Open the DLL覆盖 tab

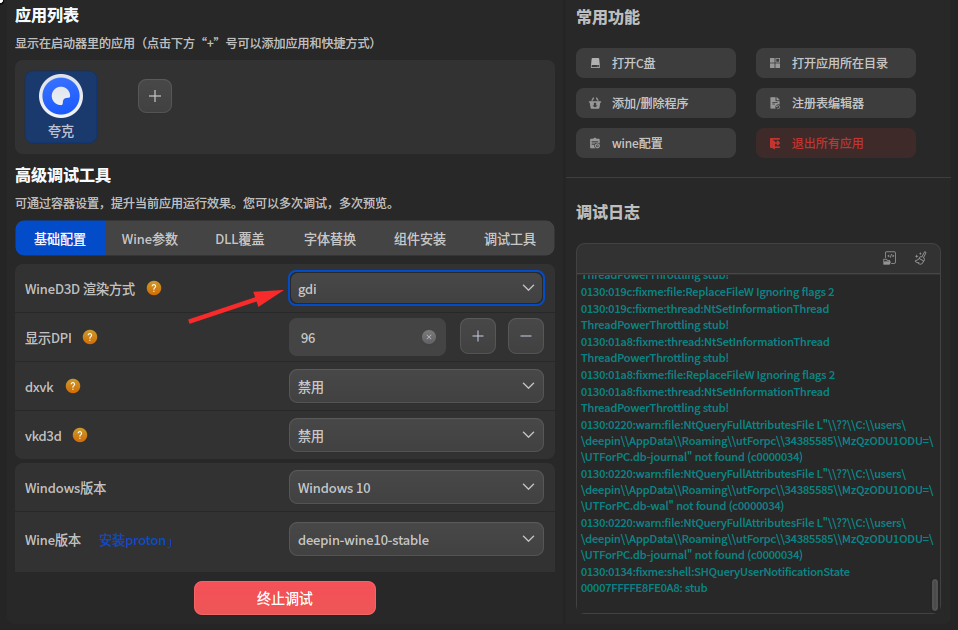coord(240,238)
